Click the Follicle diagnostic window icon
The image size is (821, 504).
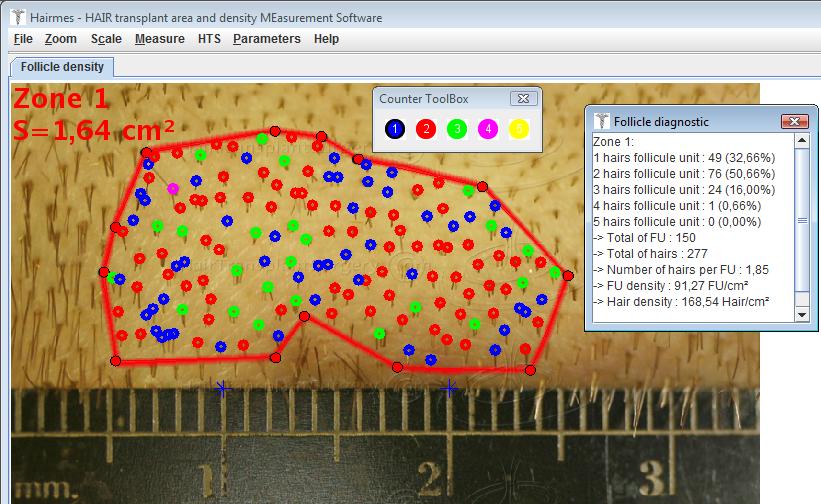coord(602,121)
